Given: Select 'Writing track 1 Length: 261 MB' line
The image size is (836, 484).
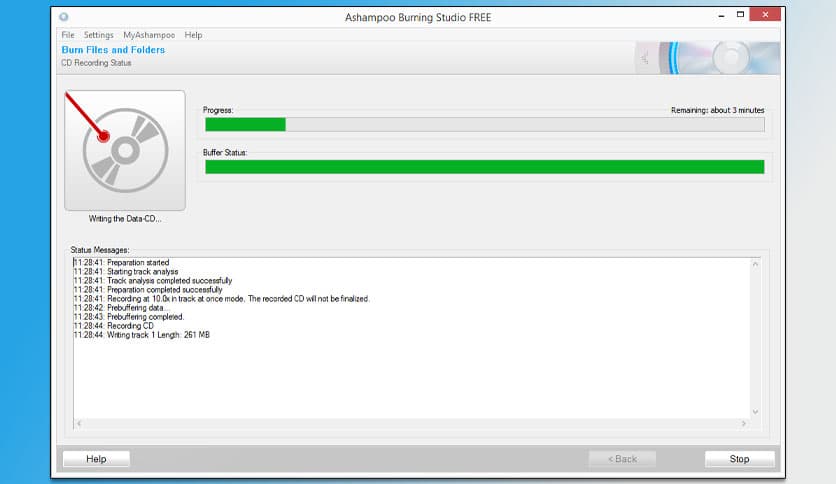Looking at the screenshot, I should pyautogui.click(x=142, y=335).
